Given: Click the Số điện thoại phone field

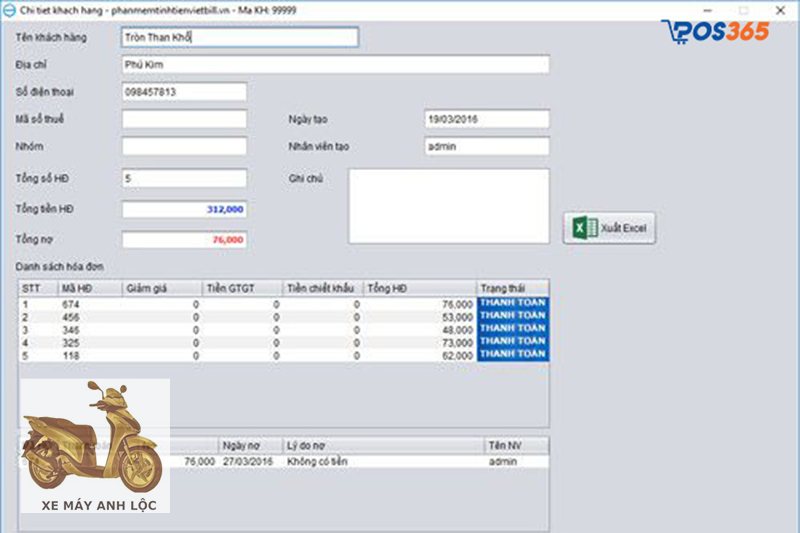Looking at the screenshot, I should [184, 92].
